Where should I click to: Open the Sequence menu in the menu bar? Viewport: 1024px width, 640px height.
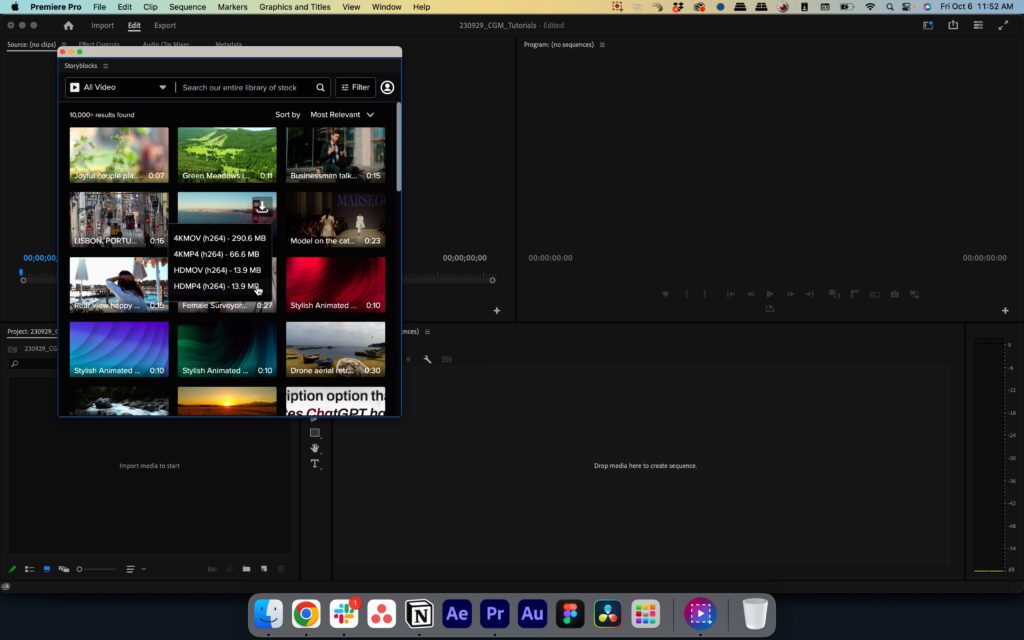(188, 7)
